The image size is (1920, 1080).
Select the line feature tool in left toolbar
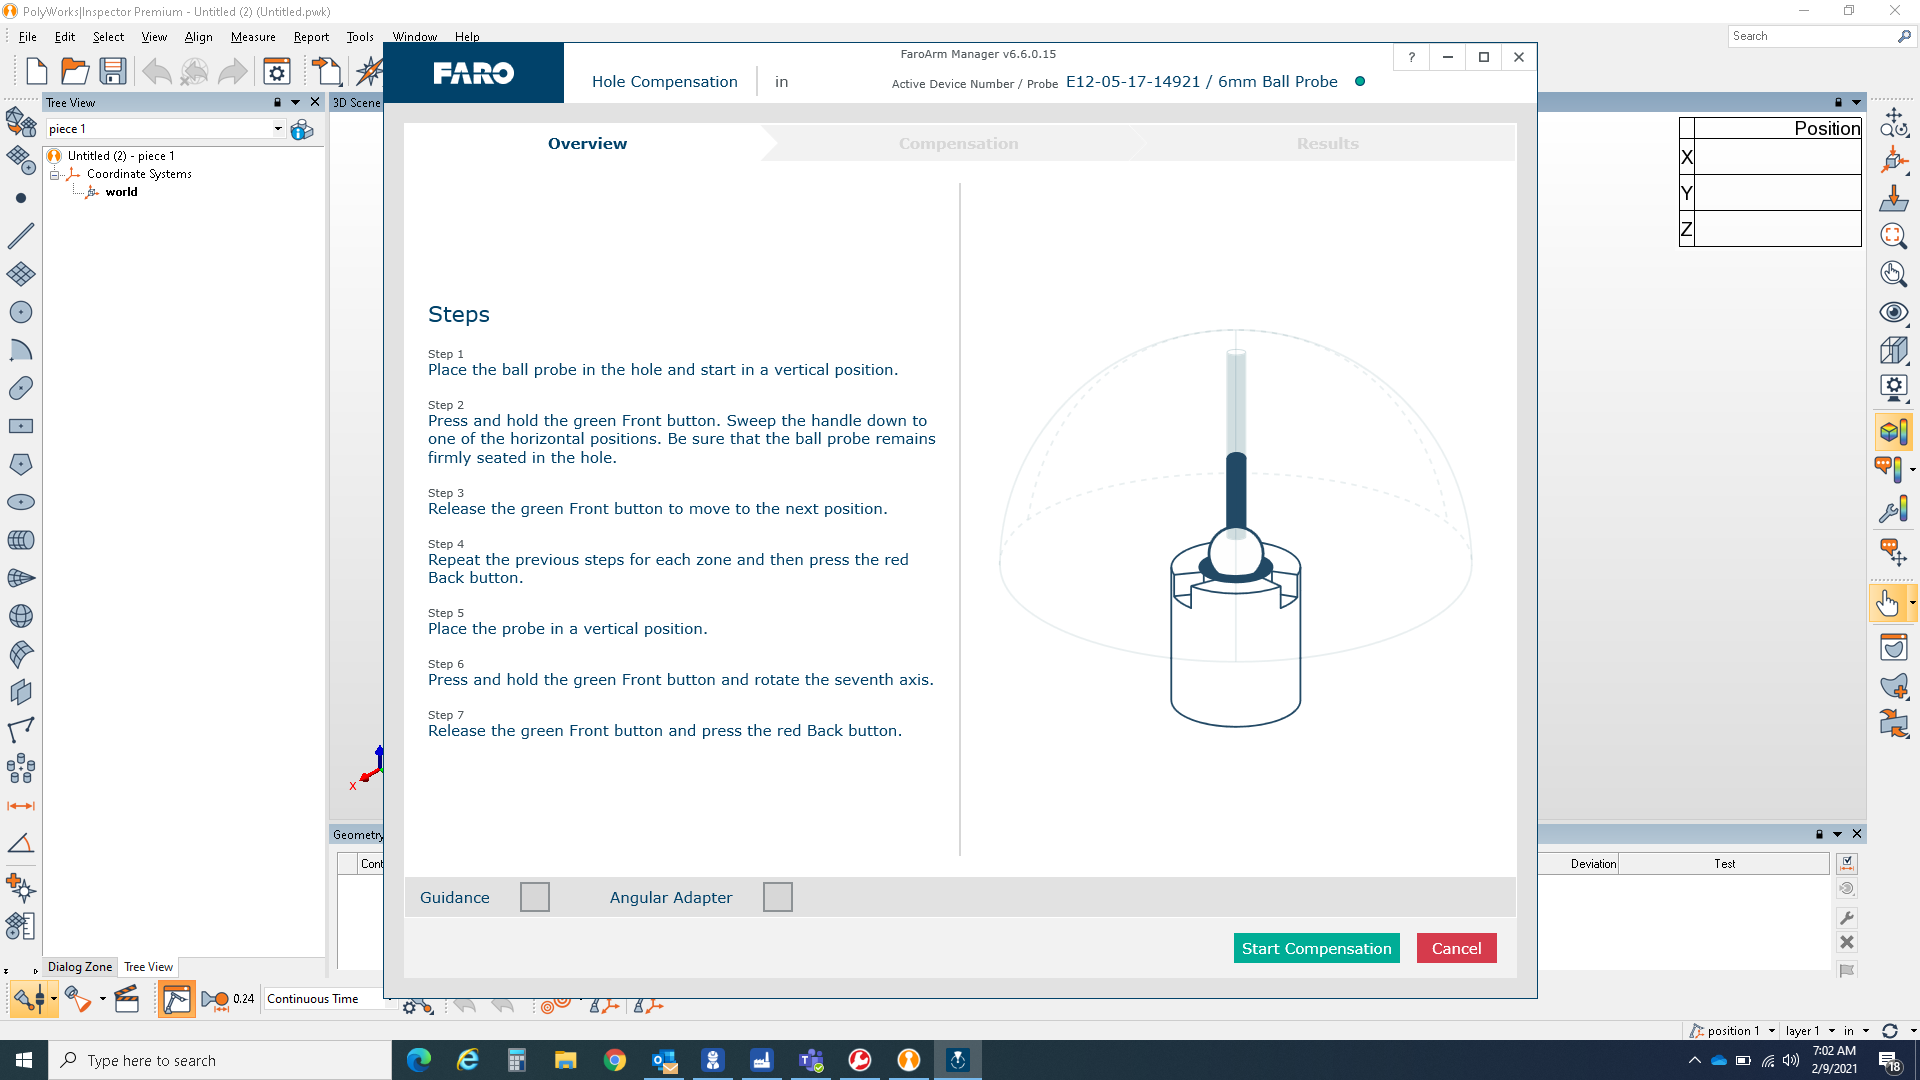tap(21, 236)
